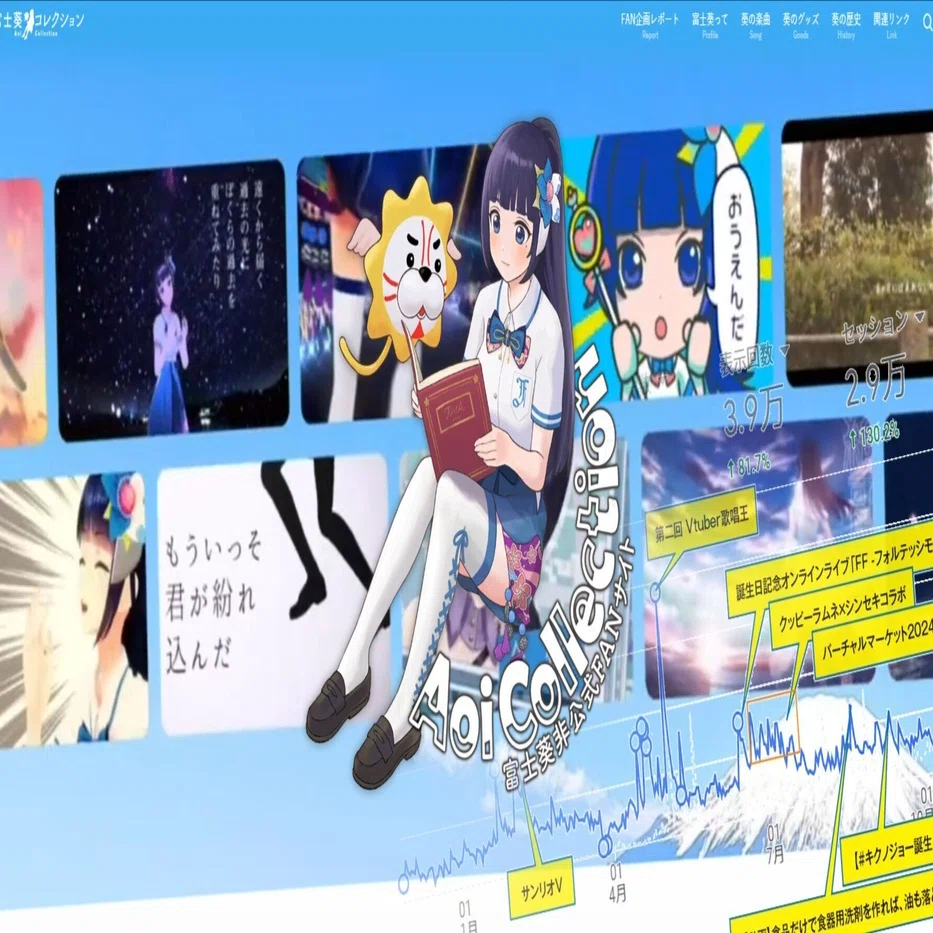Viewport: 933px width, 933px height.
Task: Click the 3.9万 display count value
Action: coord(752,412)
